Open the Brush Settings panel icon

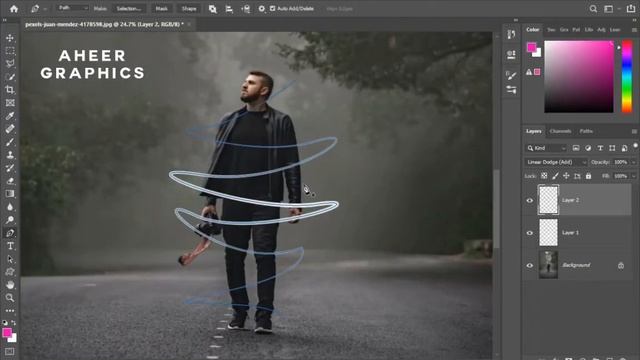511,75
